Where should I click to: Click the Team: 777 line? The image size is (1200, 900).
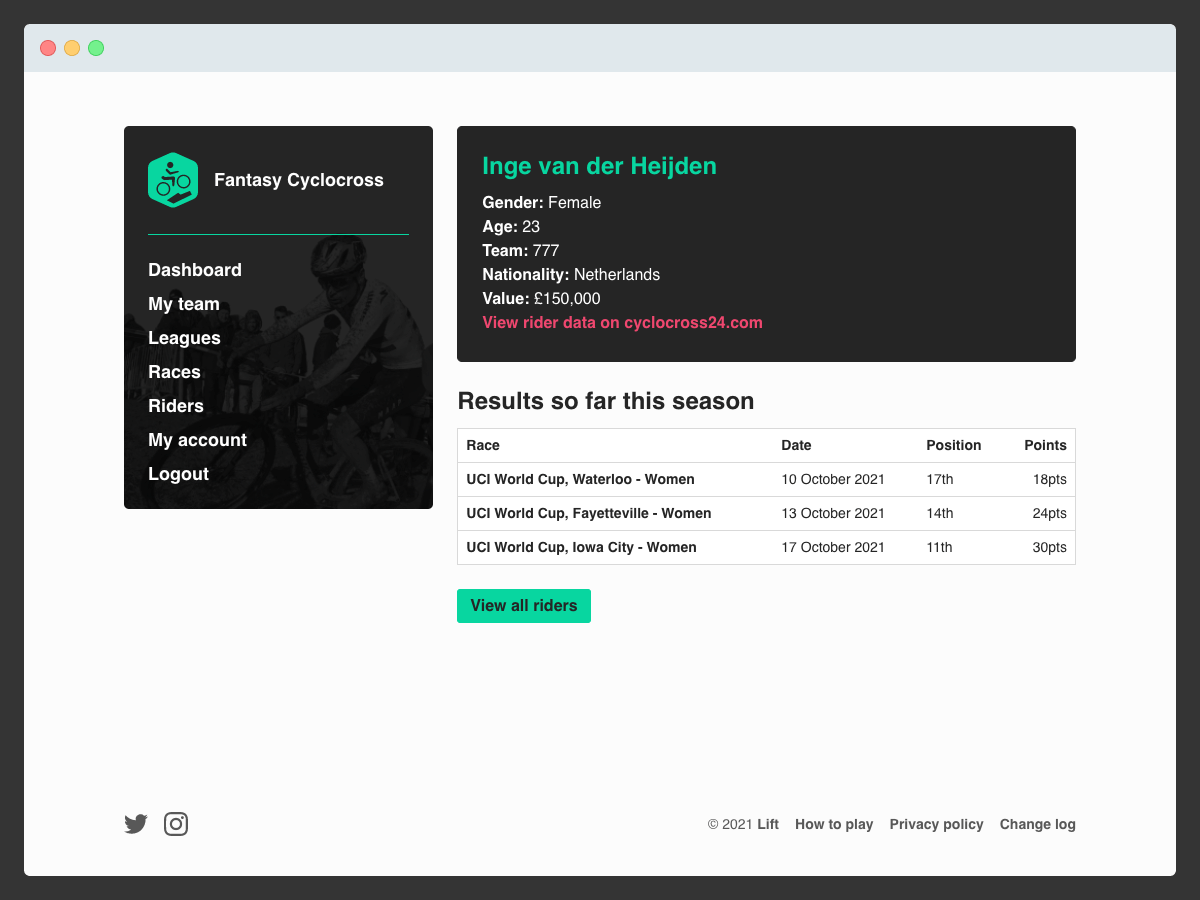pyautogui.click(x=520, y=251)
